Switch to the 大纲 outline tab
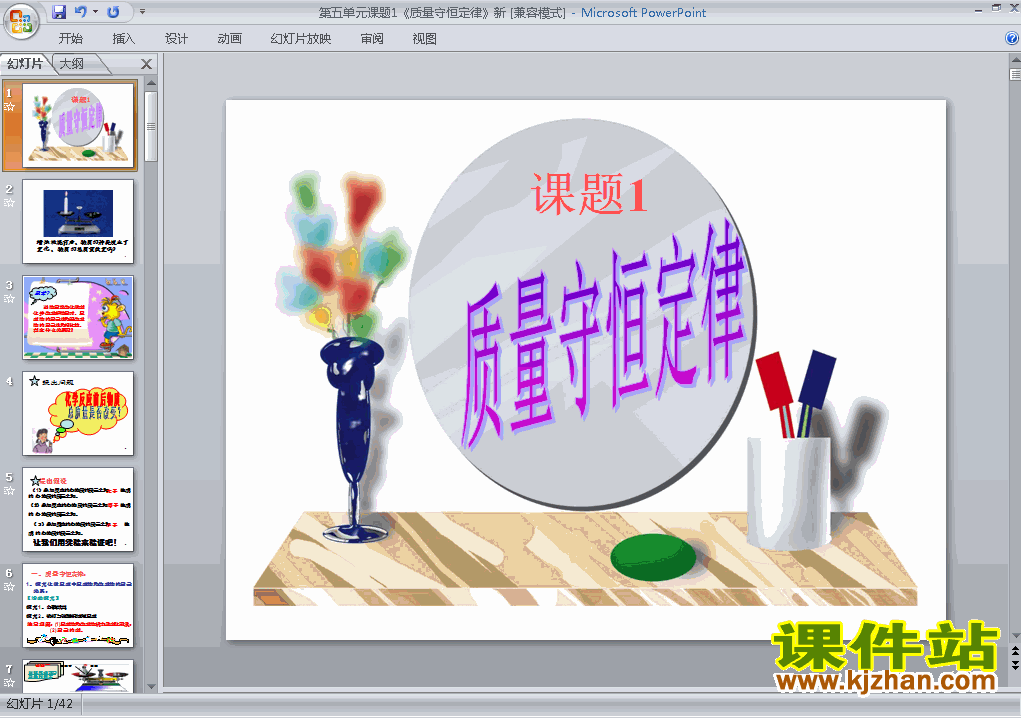The image size is (1021, 718). (72, 63)
